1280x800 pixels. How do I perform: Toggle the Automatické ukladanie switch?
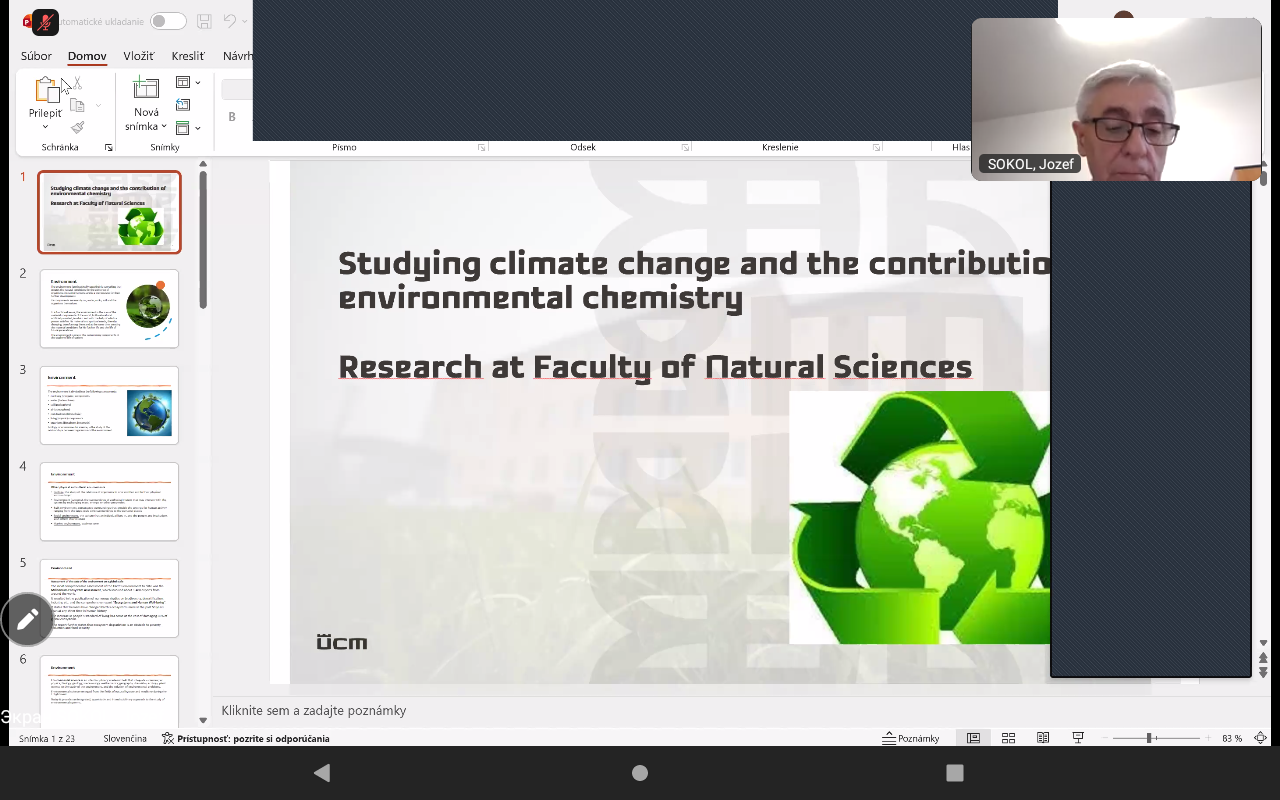pyautogui.click(x=168, y=21)
